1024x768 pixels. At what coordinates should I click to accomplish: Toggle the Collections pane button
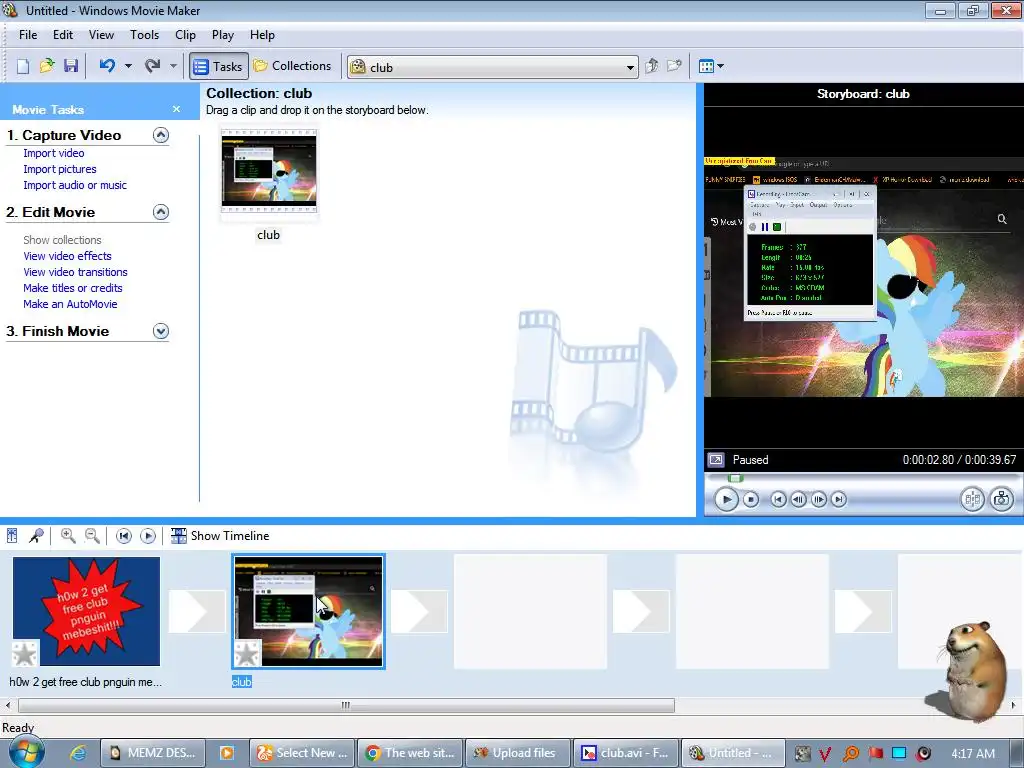coord(293,66)
